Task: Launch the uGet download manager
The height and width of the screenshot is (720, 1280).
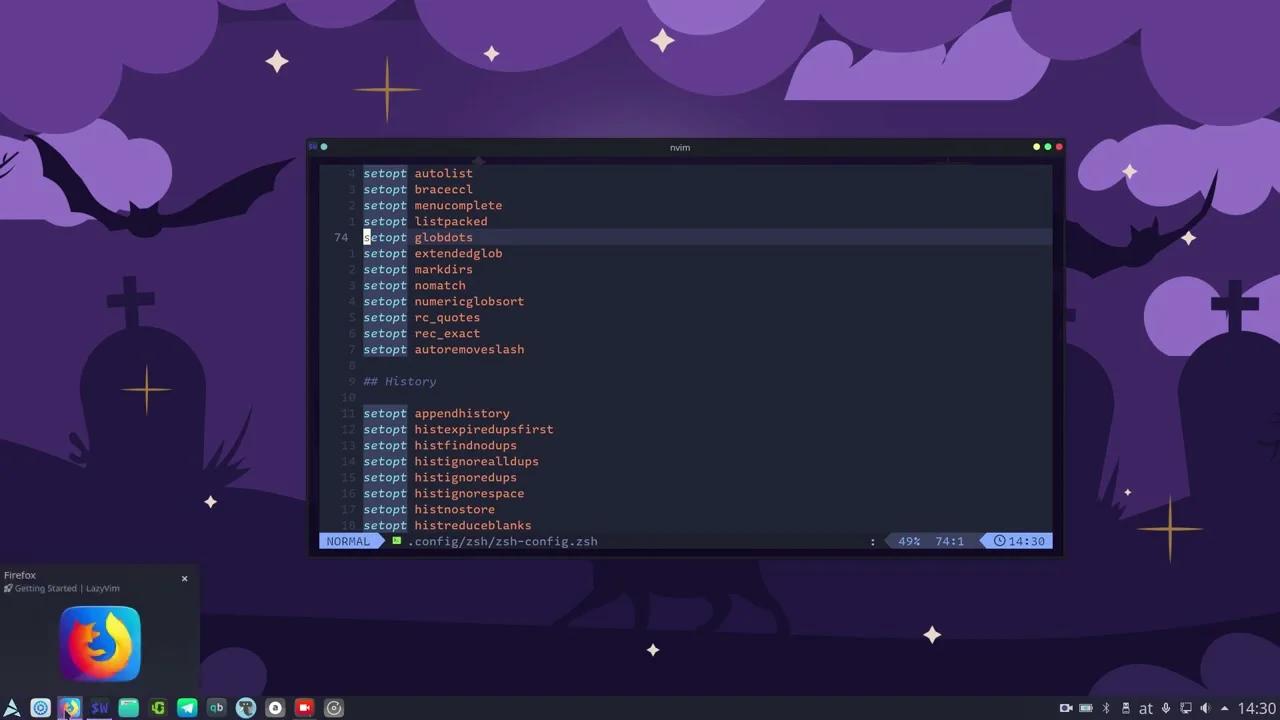Action: point(158,708)
